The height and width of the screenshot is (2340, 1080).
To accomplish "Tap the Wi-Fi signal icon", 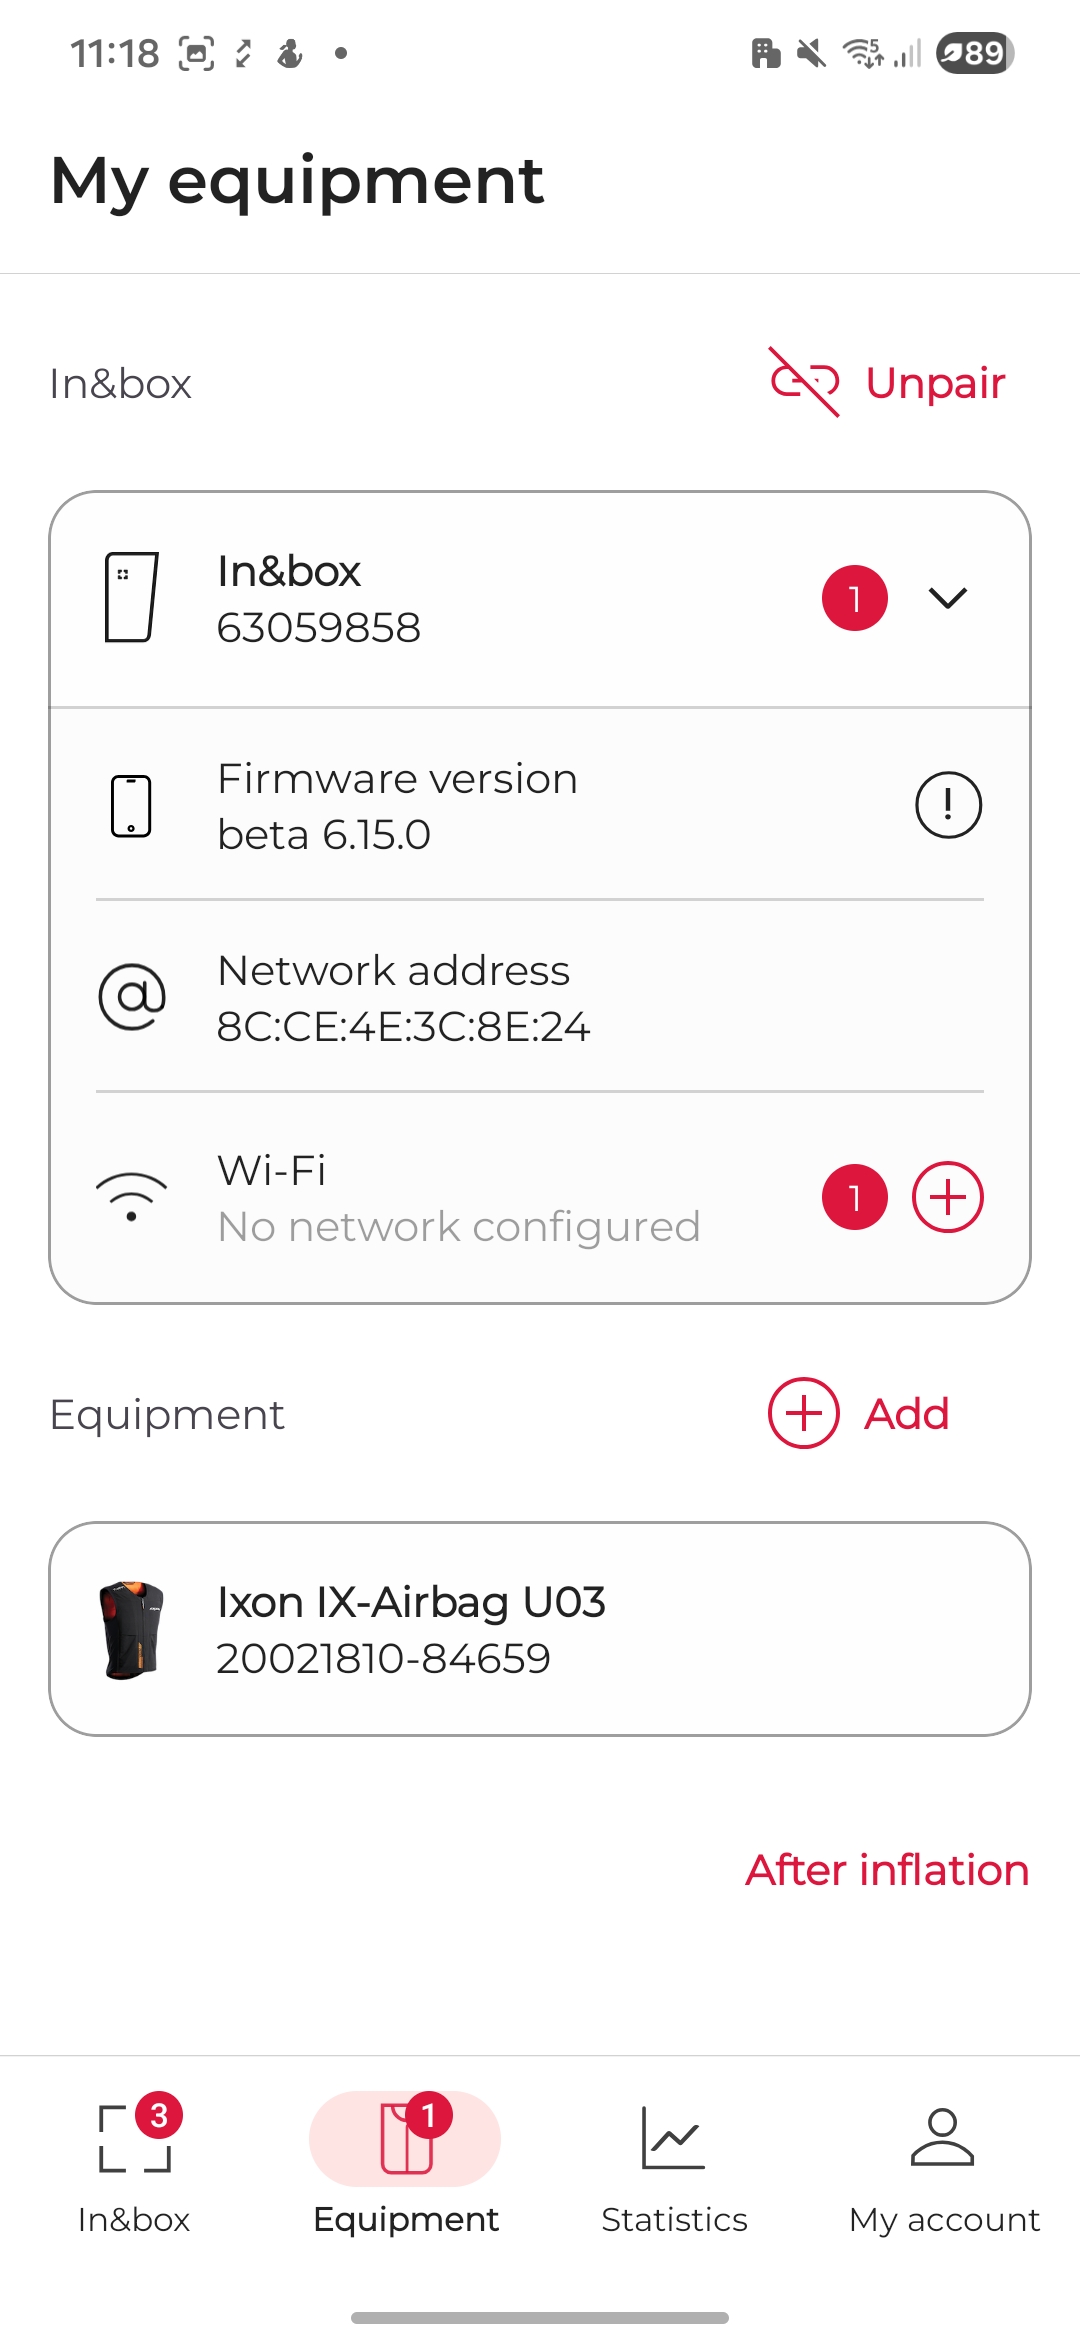I will 131,1195.
